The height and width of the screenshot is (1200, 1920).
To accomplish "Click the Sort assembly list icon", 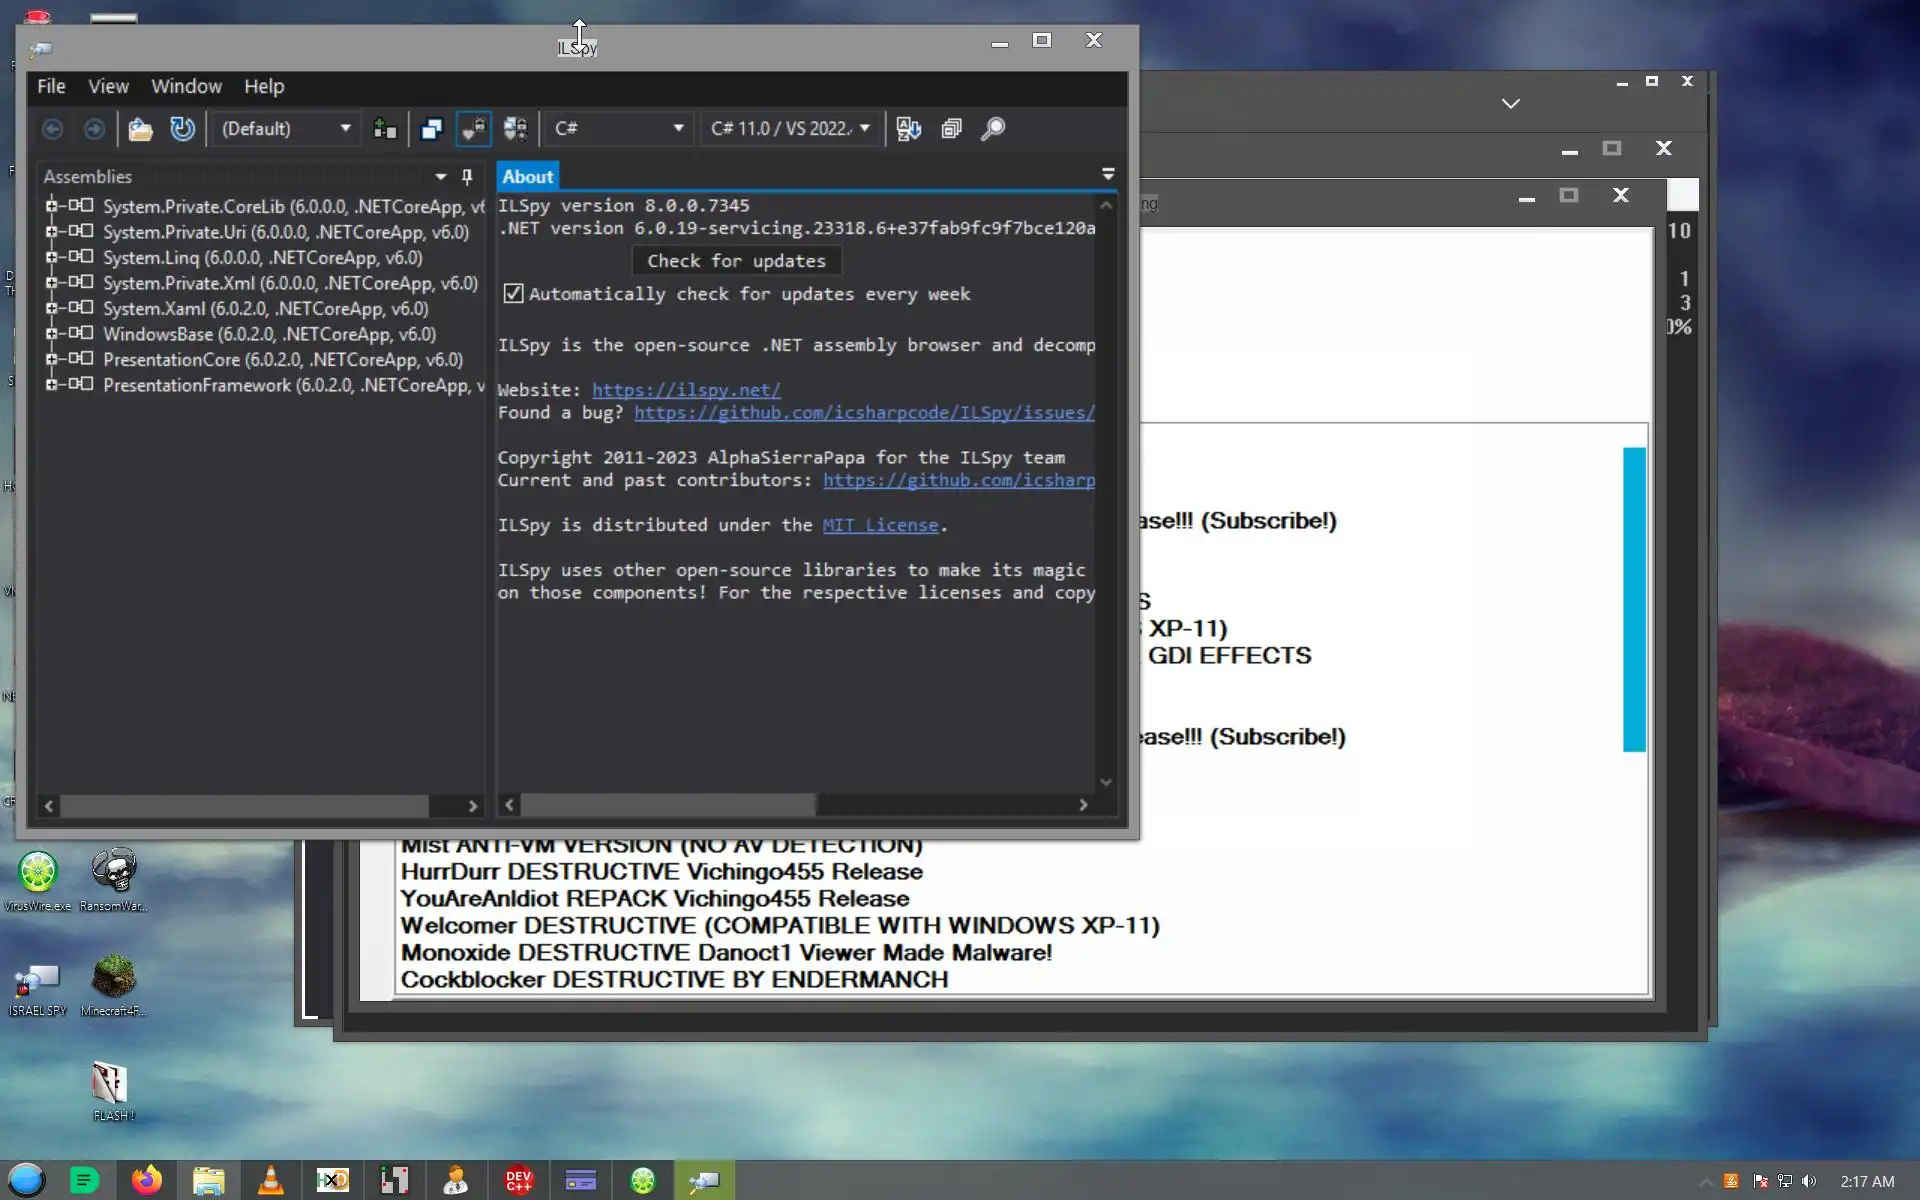I will [x=909, y=129].
